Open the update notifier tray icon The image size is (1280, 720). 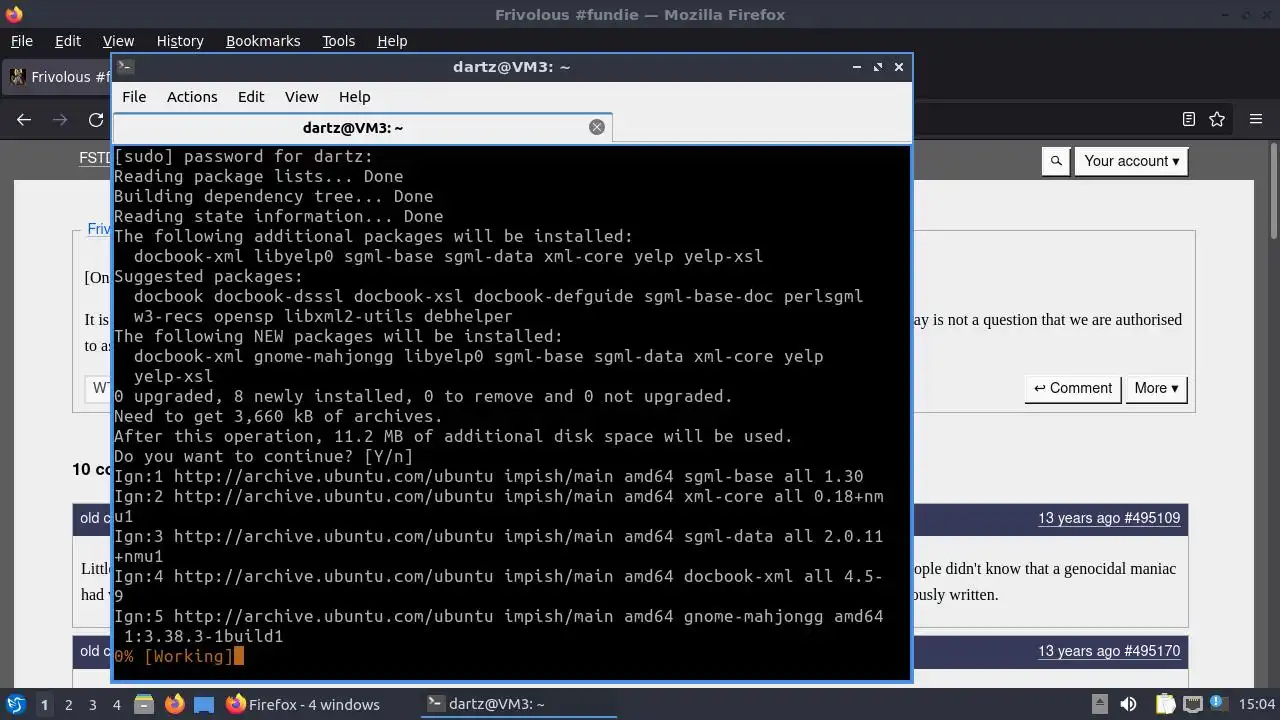coord(1220,704)
